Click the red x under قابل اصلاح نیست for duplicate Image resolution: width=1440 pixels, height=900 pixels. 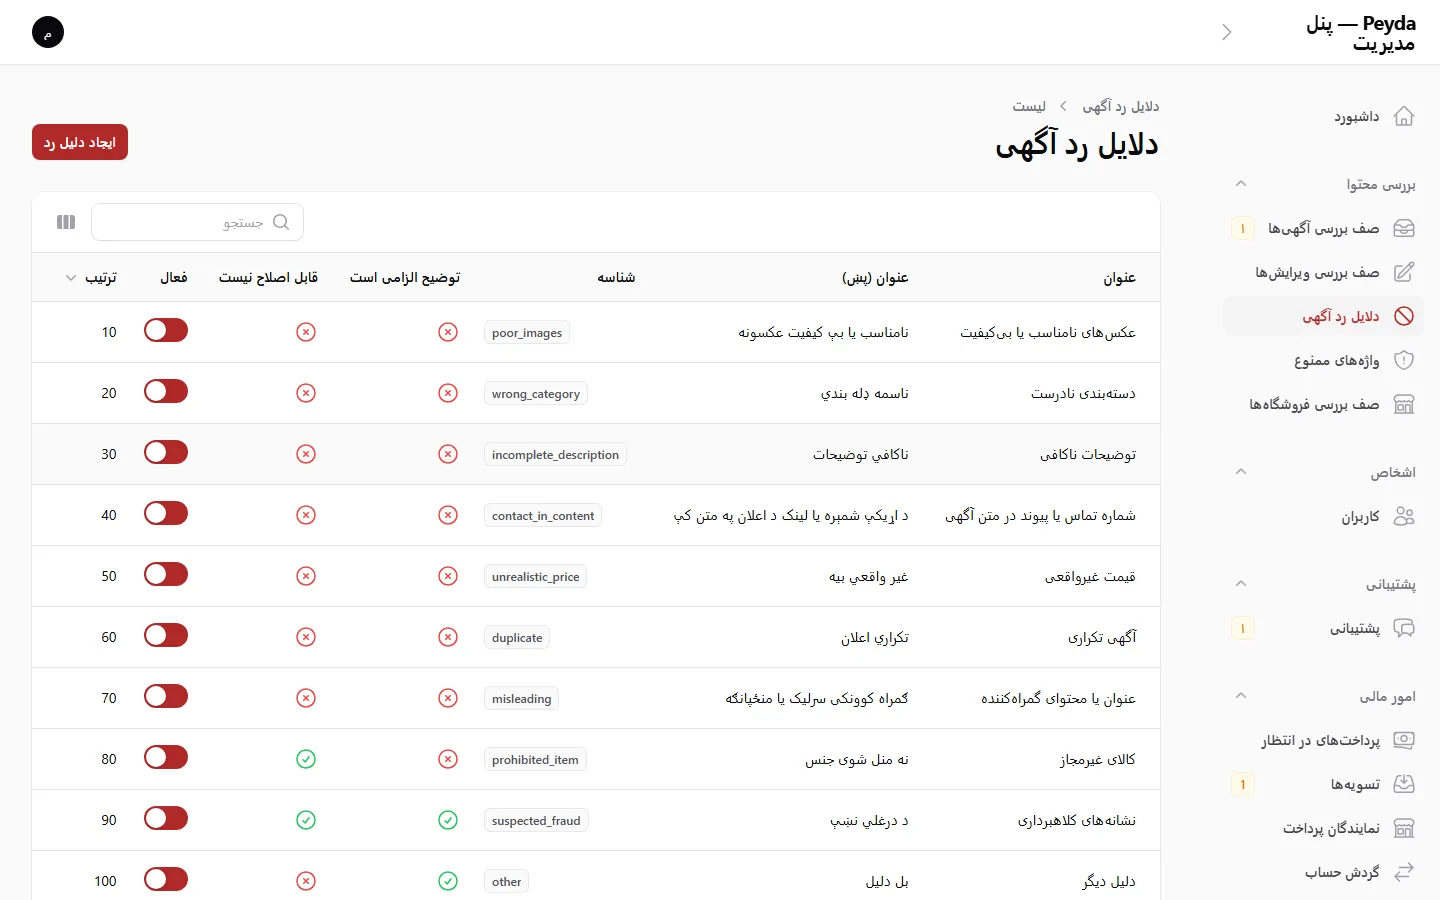[x=306, y=637]
